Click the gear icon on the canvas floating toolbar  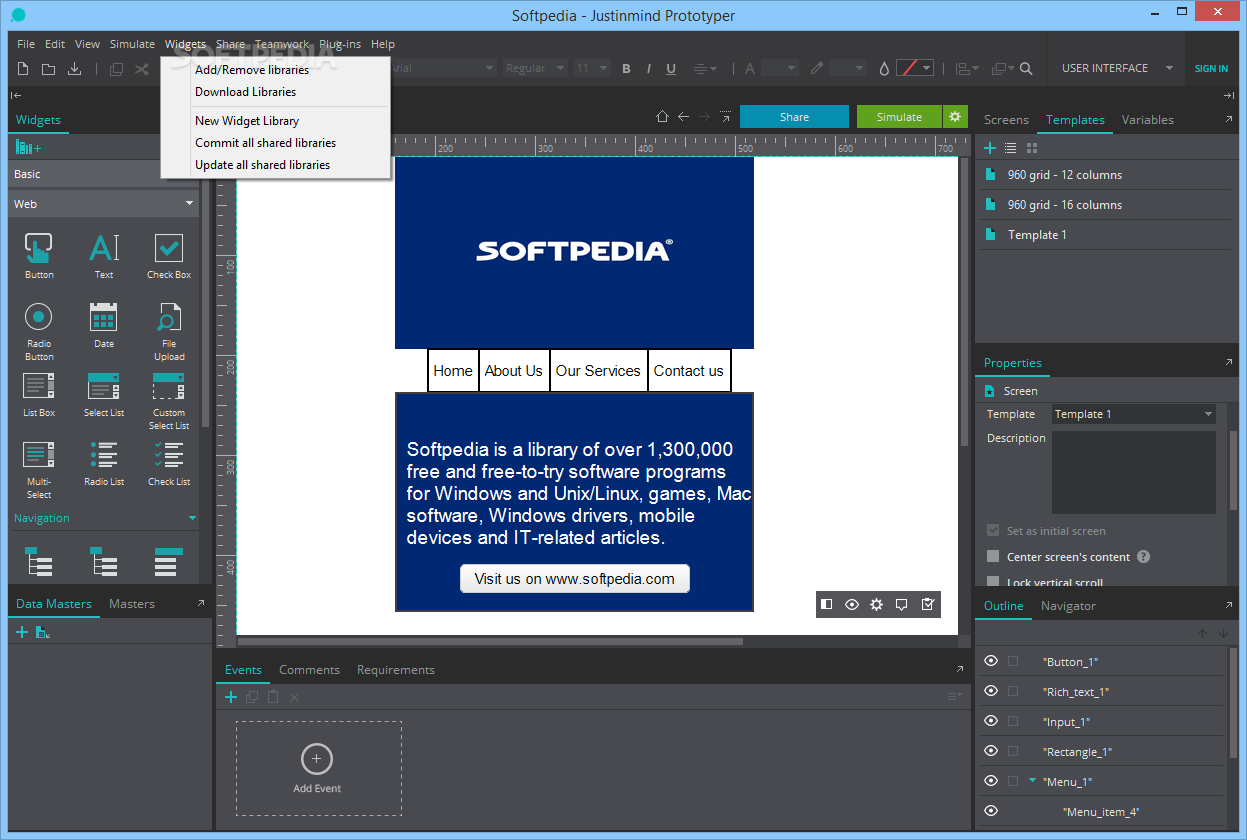(877, 604)
